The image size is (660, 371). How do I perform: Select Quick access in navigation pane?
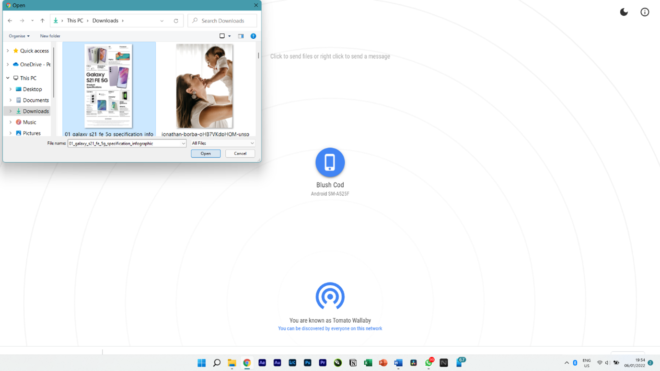pyautogui.click(x=31, y=51)
